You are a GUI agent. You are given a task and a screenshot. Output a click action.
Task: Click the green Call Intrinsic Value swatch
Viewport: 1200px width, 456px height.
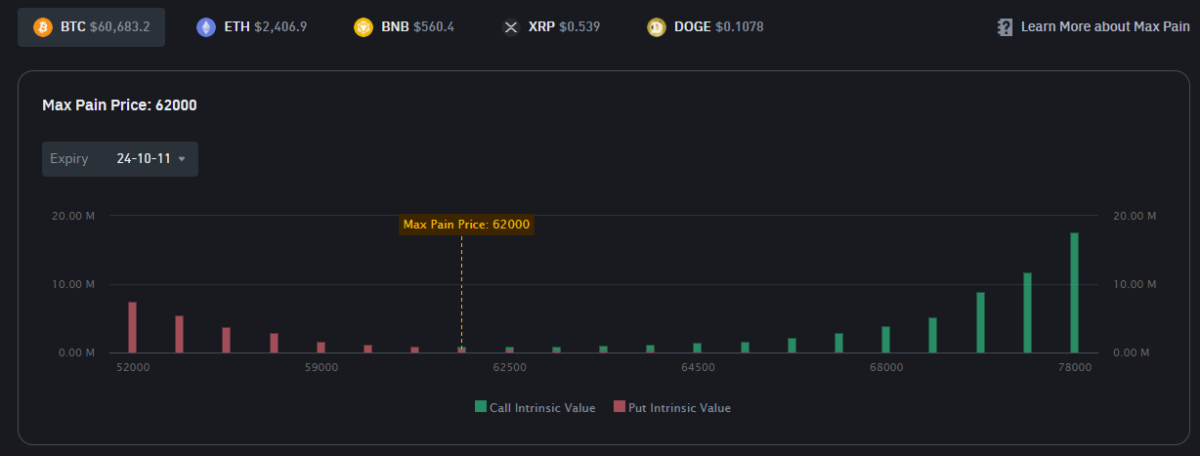tap(480, 407)
